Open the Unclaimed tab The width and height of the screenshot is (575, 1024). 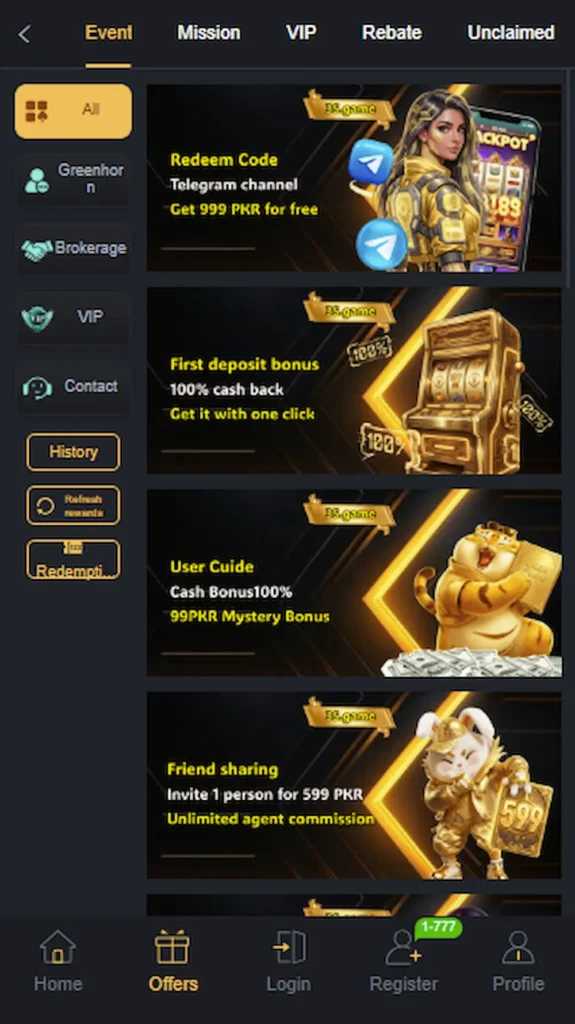(511, 33)
